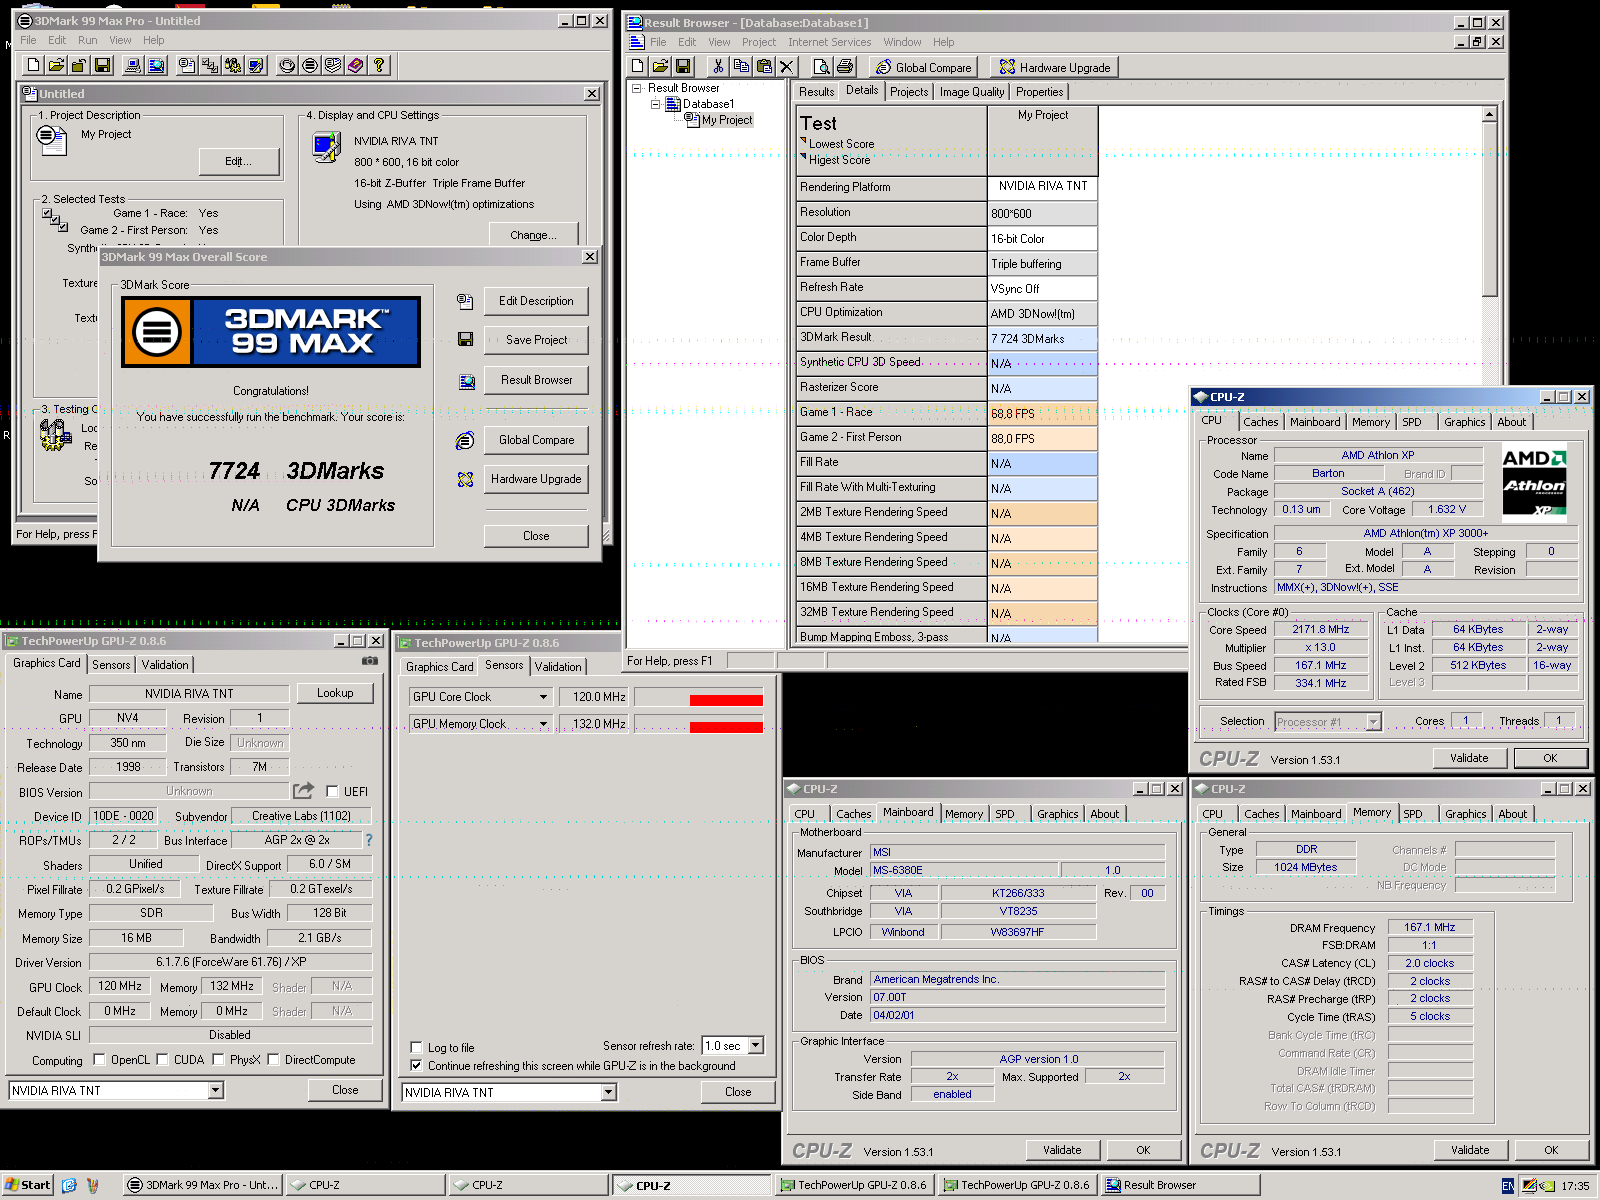Viewport: 1600px width, 1200px height.
Task: Open NVIDIA RIVA TNT dropdown in Graphics Card window
Action: pyautogui.click(x=215, y=1090)
